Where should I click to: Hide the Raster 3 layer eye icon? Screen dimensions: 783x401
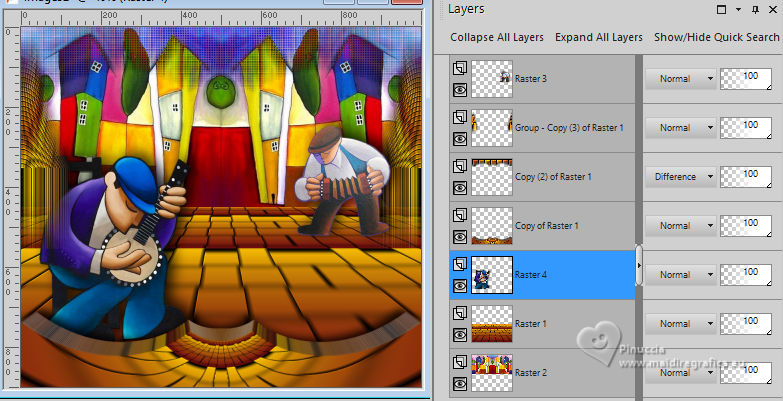[x=460, y=90]
